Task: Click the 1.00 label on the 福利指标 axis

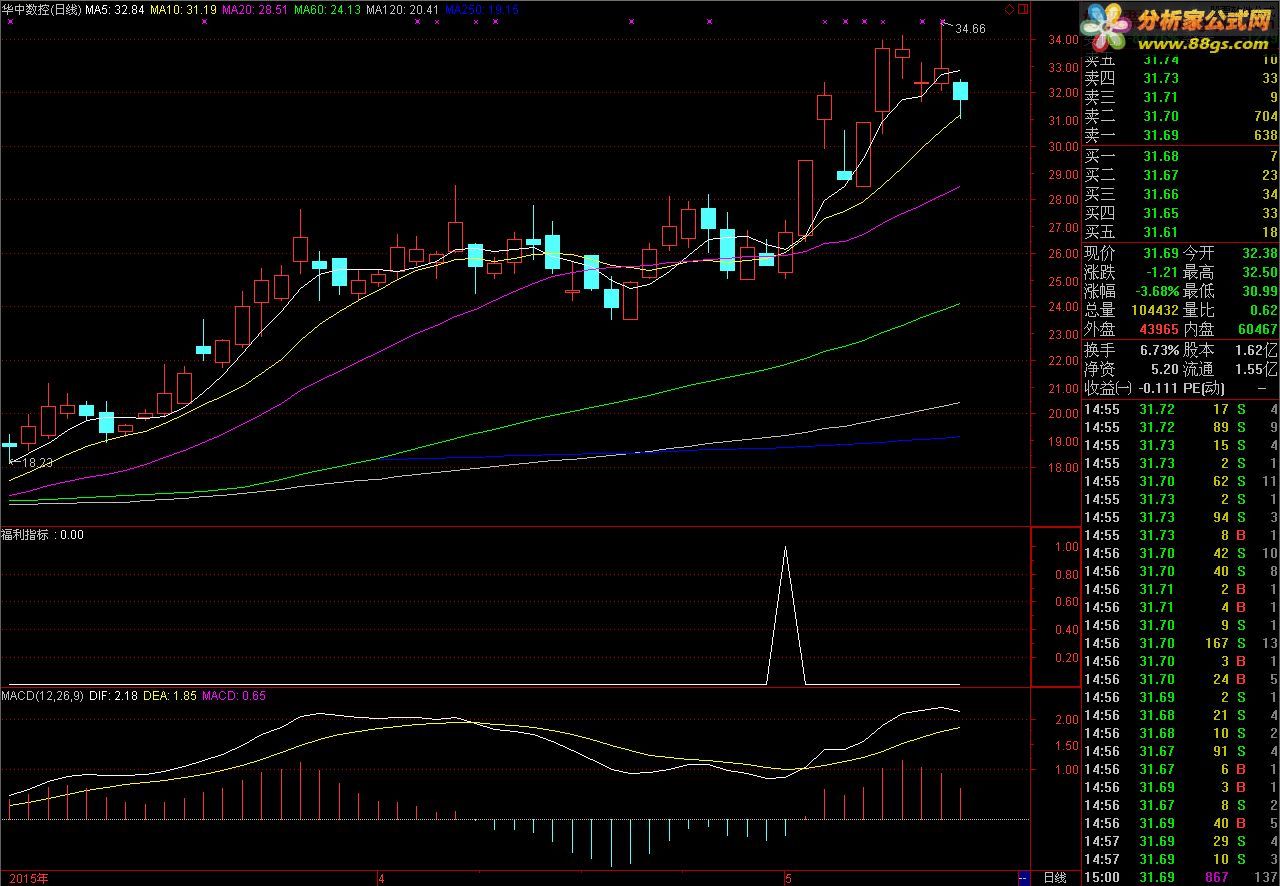Action: [x=1067, y=547]
